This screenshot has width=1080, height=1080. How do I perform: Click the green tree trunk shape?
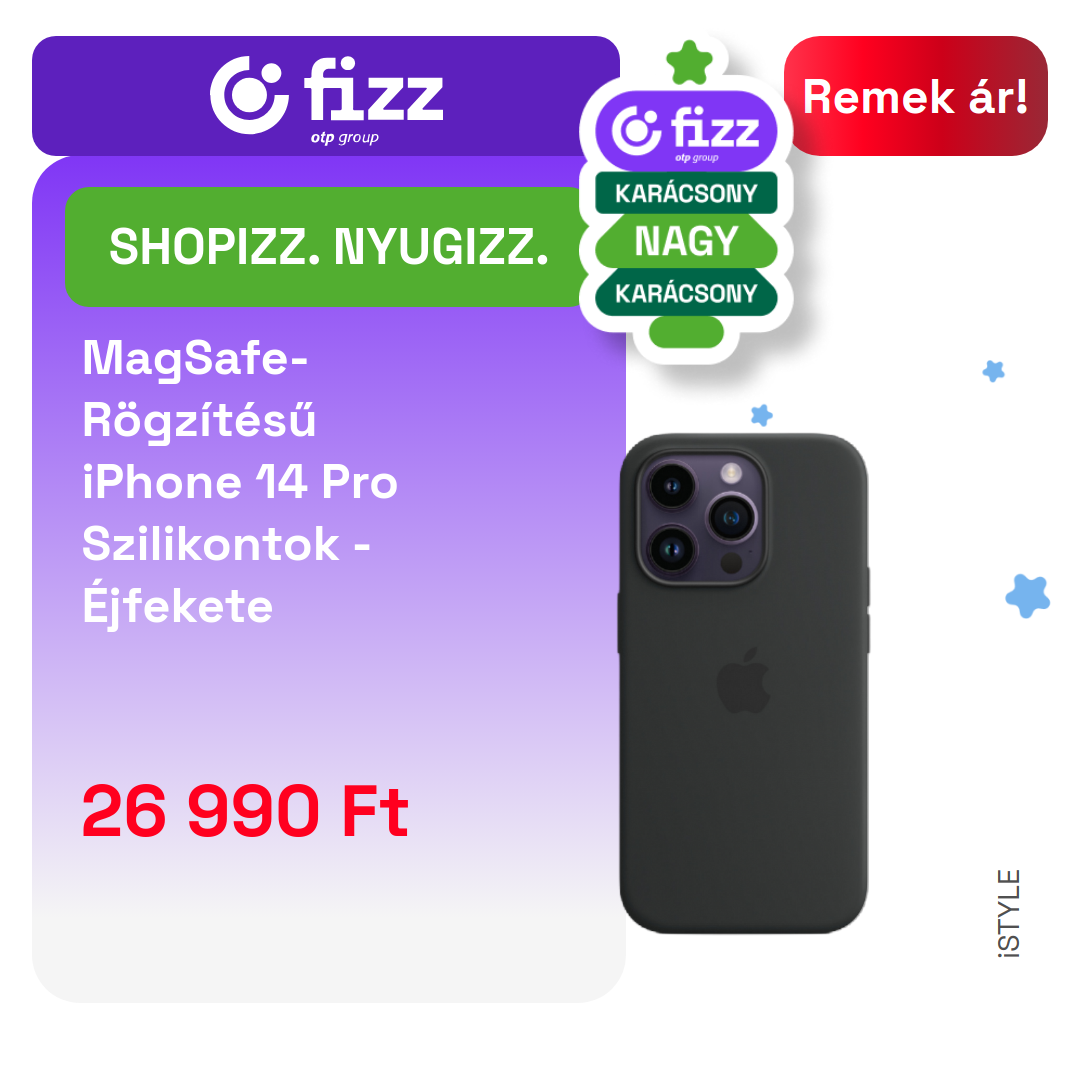click(x=686, y=332)
